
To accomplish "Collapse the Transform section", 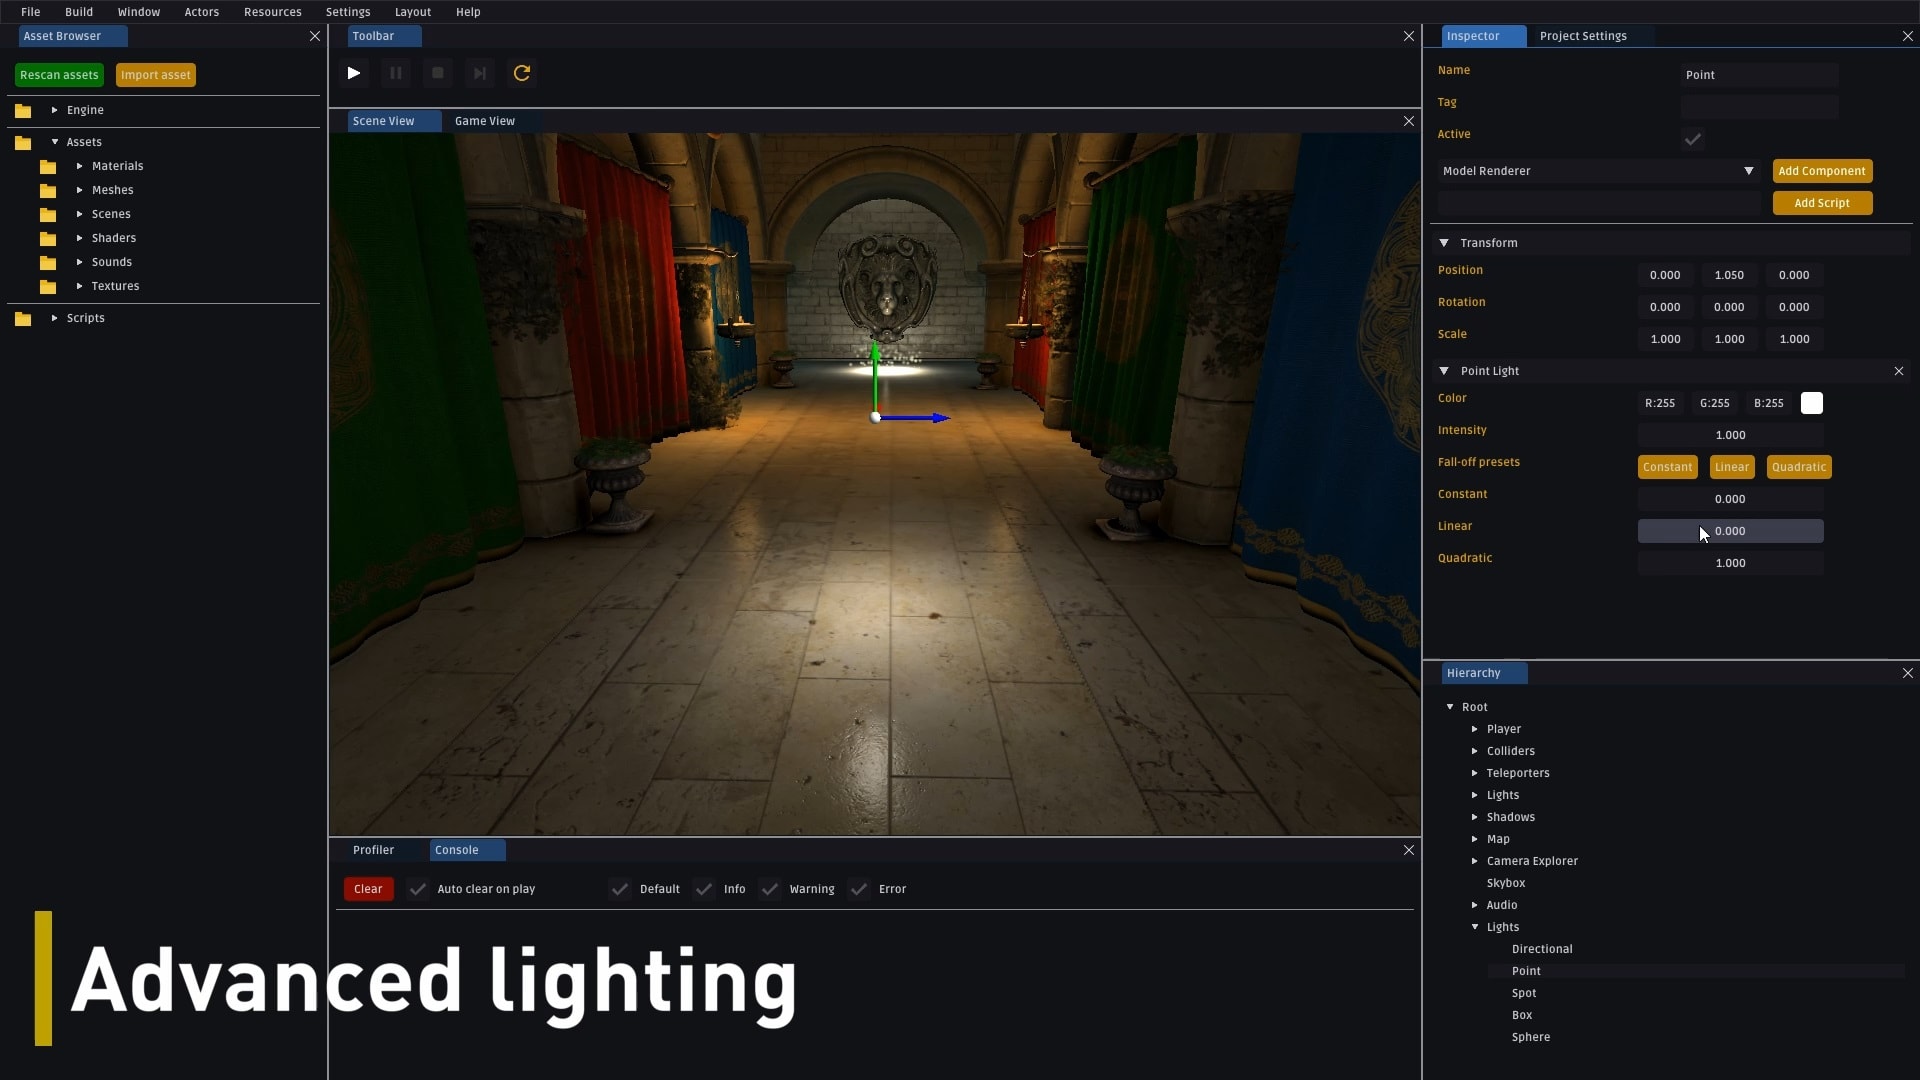I will click(1444, 243).
